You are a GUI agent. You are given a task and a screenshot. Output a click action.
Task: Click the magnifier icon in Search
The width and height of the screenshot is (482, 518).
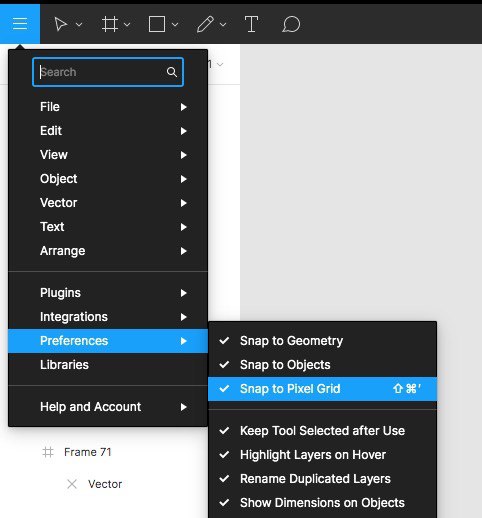(x=172, y=72)
